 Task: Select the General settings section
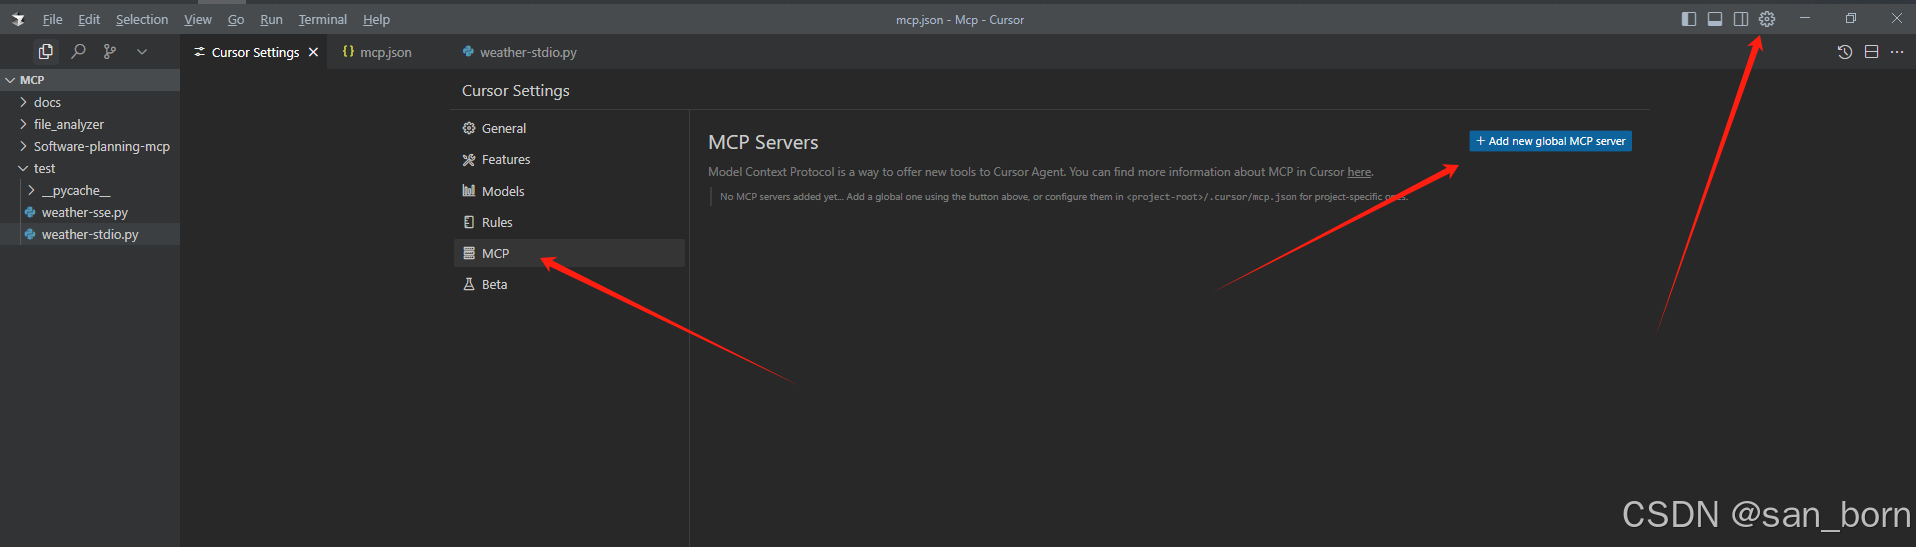coord(569,128)
